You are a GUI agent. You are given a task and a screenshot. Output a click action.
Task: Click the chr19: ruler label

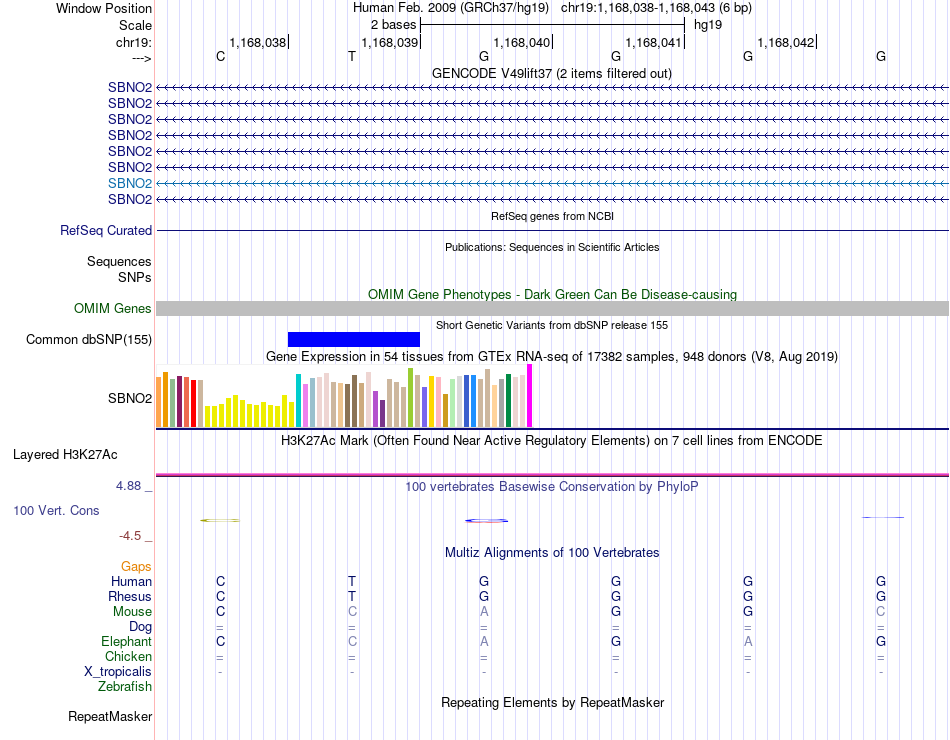134,42
